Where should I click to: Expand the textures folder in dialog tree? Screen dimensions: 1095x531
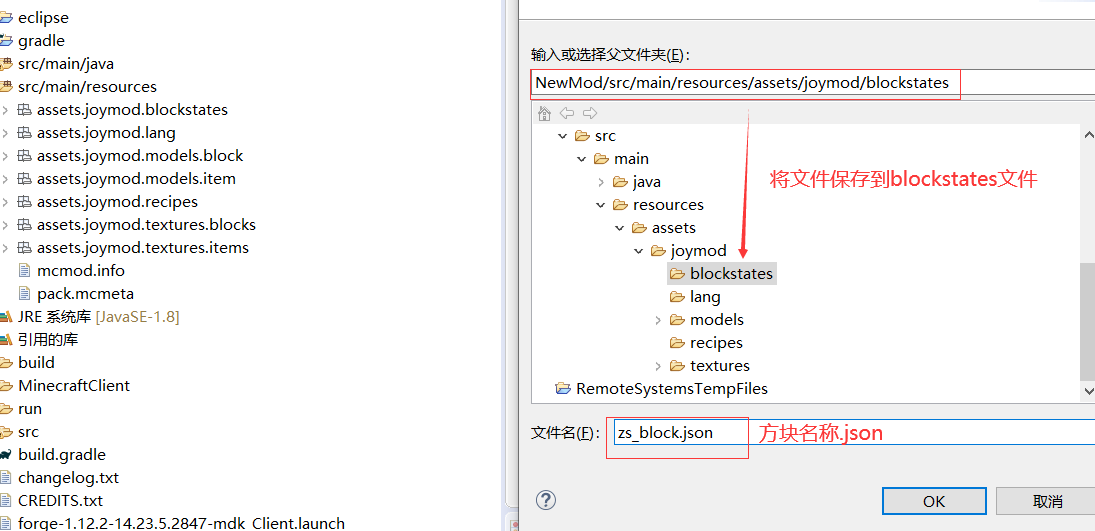tap(658, 366)
